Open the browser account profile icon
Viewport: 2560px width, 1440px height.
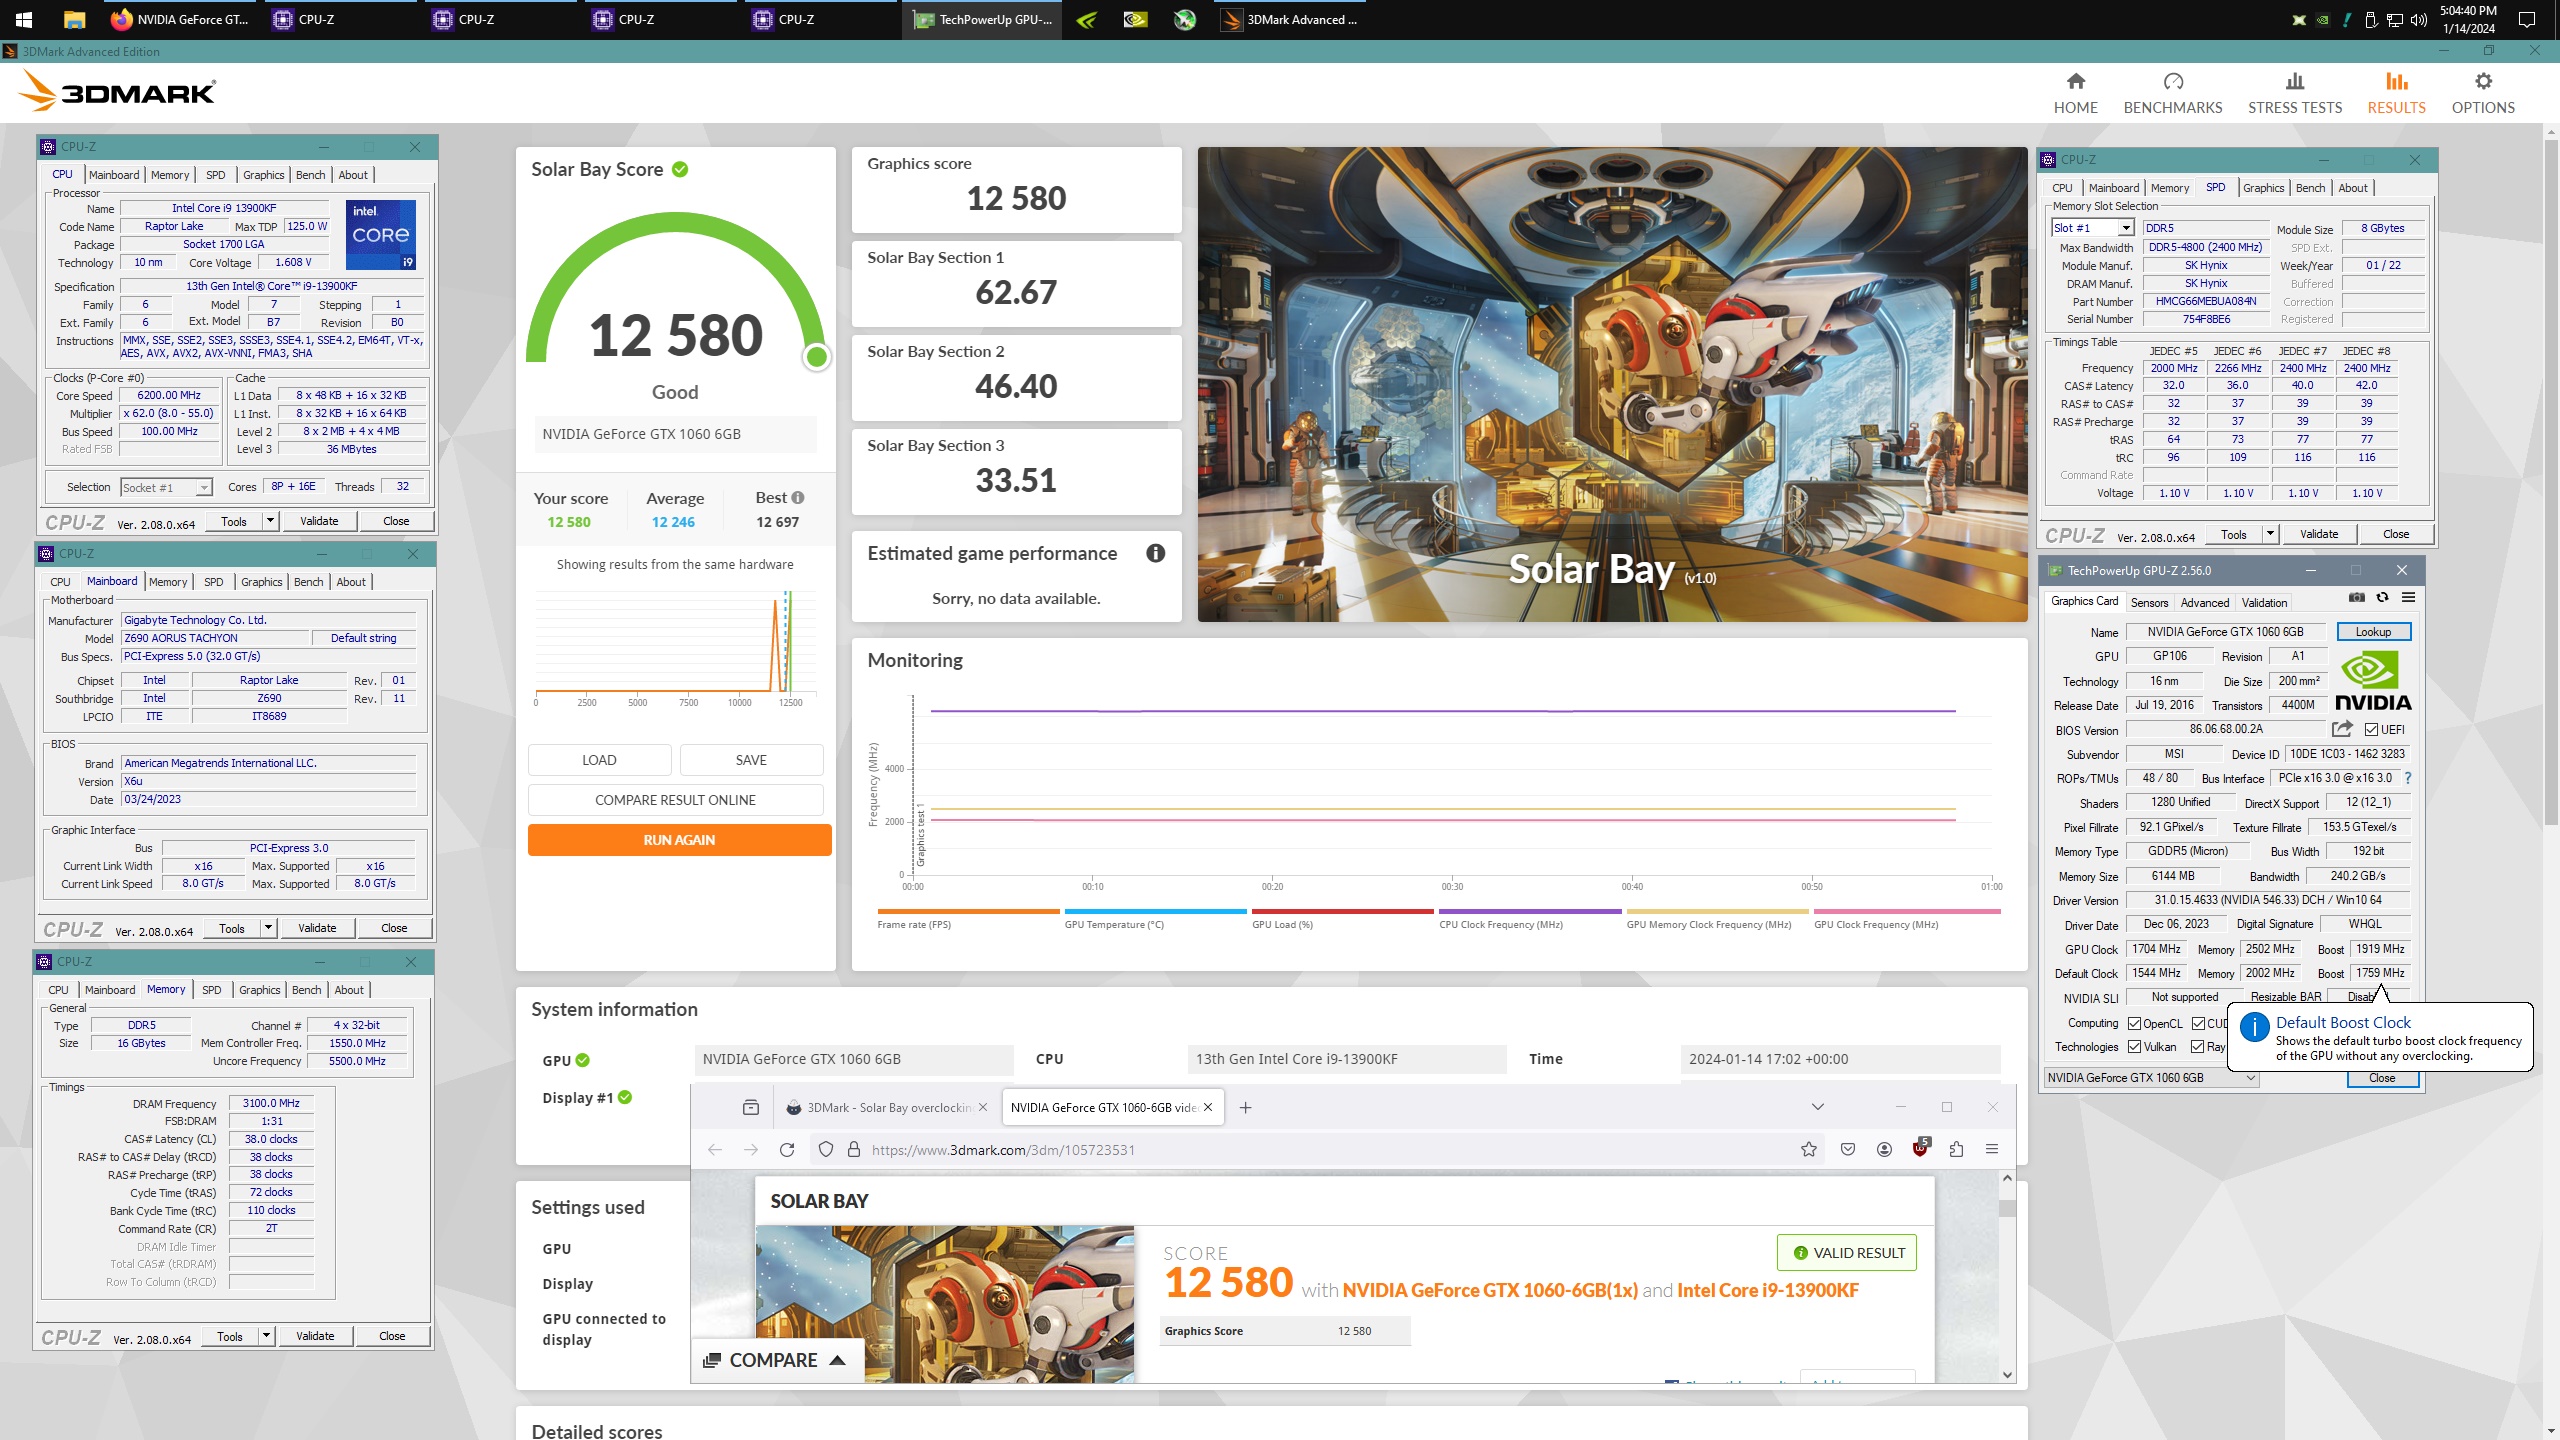click(x=1884, y=1150)
